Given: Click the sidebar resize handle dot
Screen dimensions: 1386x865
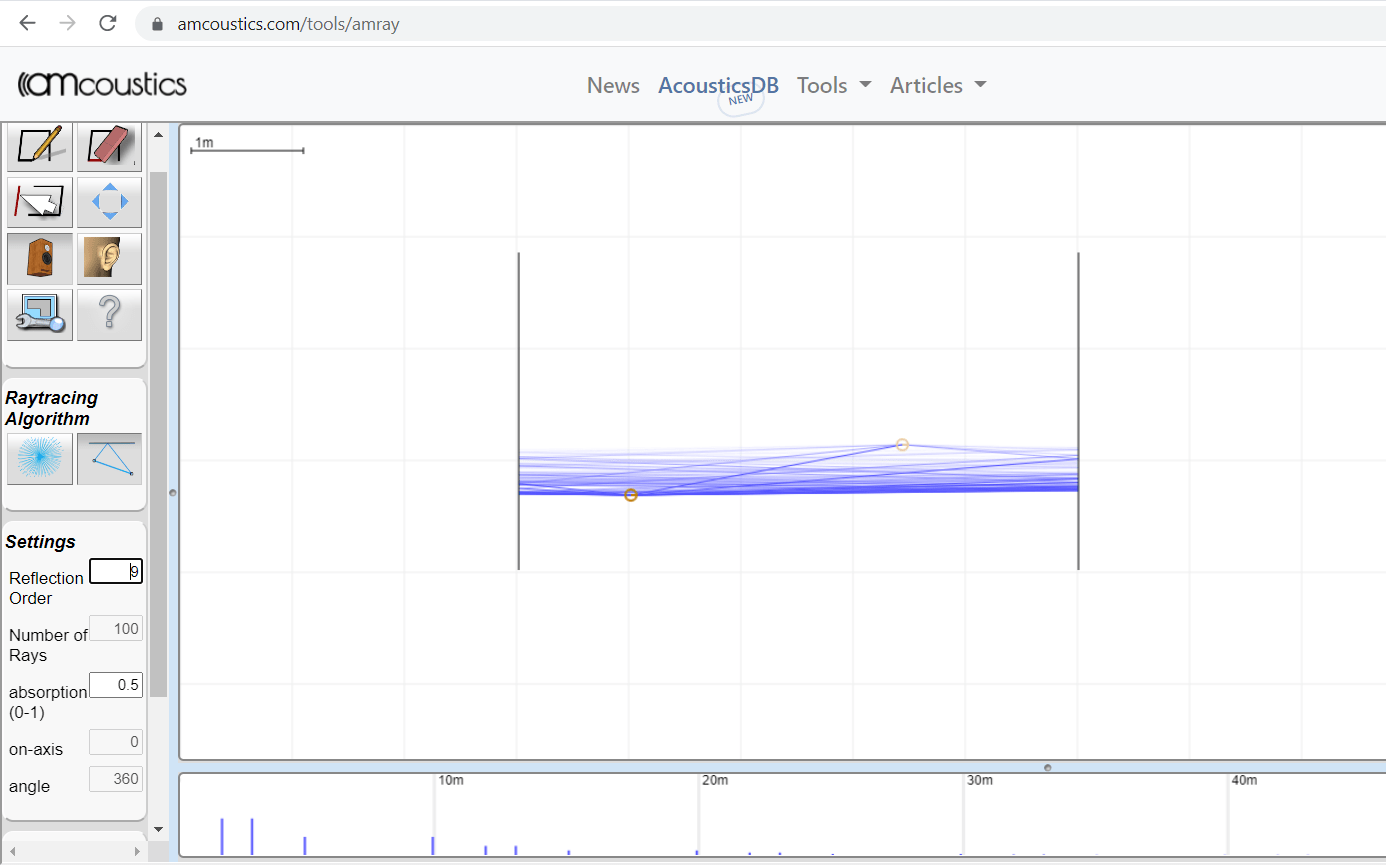Looking at the screenshot, I should click(x=173, y=493).
